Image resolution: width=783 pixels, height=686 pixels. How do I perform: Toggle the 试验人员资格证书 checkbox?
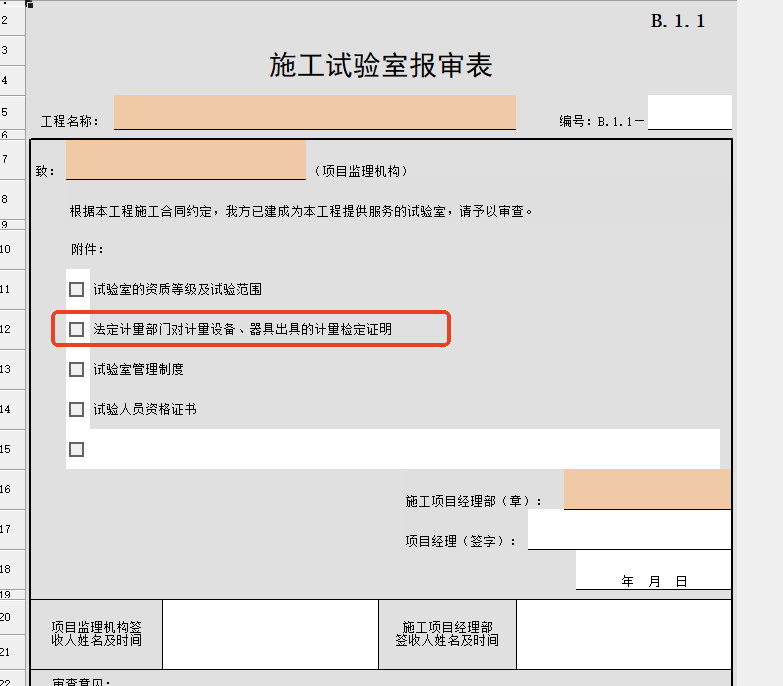77,409
